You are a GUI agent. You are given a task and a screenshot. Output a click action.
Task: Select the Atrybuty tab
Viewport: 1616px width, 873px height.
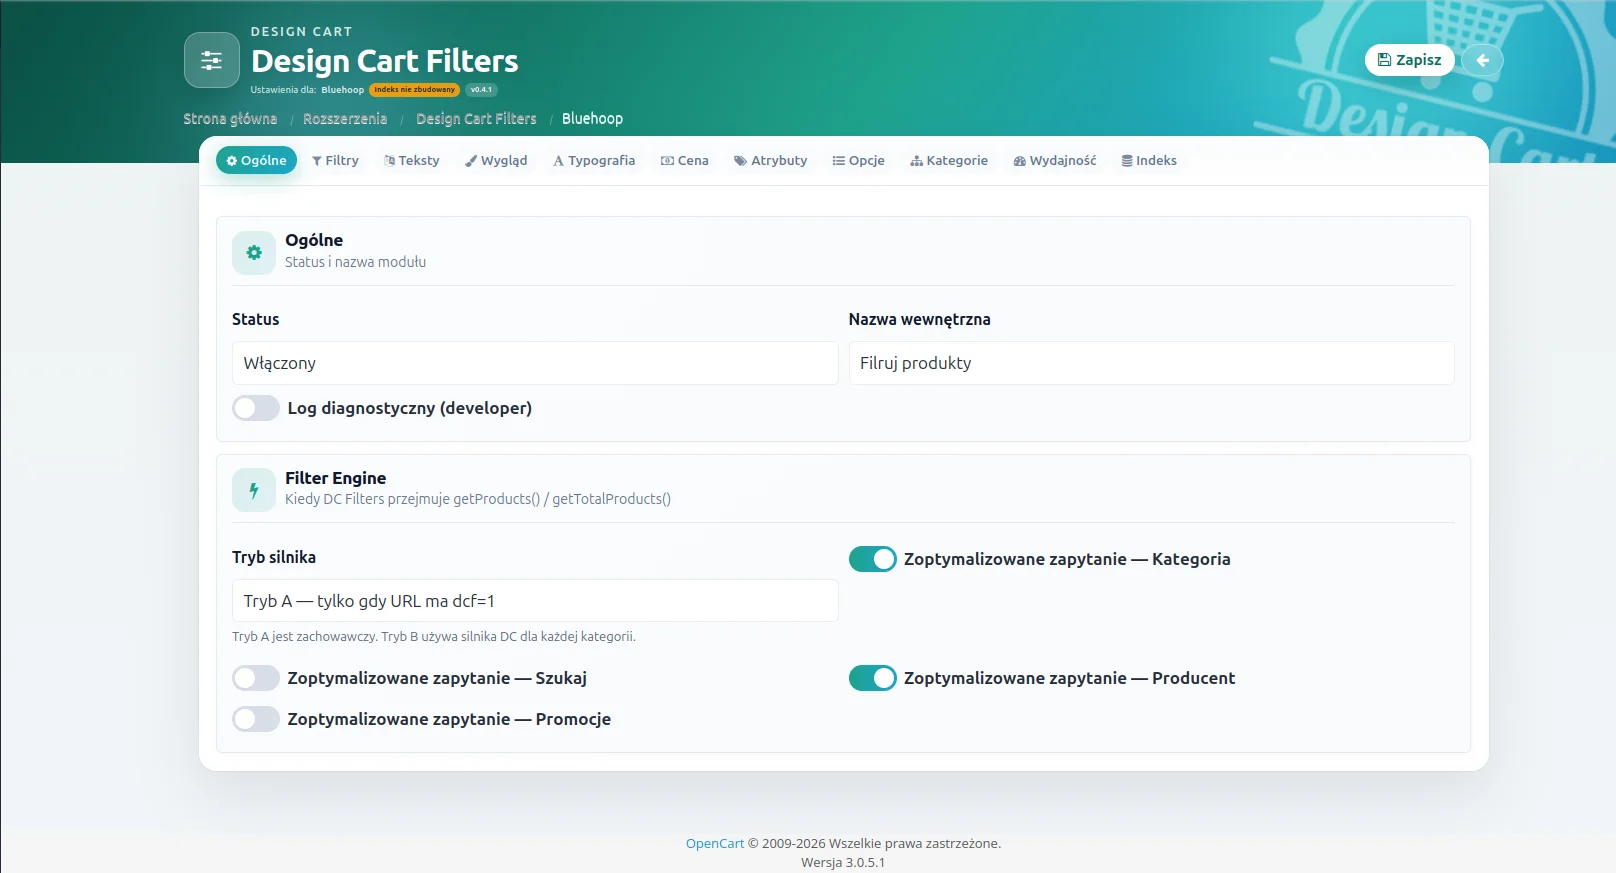coord(771,160)
